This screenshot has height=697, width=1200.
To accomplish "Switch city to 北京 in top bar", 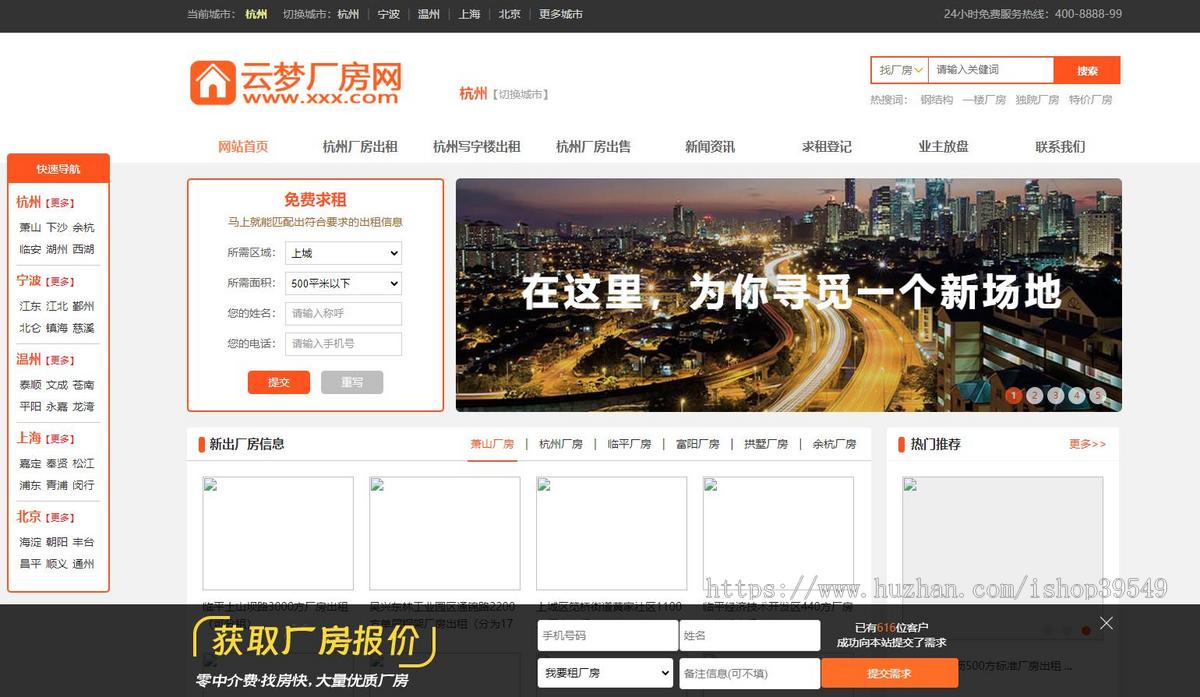I will click(x=510, y=14).
